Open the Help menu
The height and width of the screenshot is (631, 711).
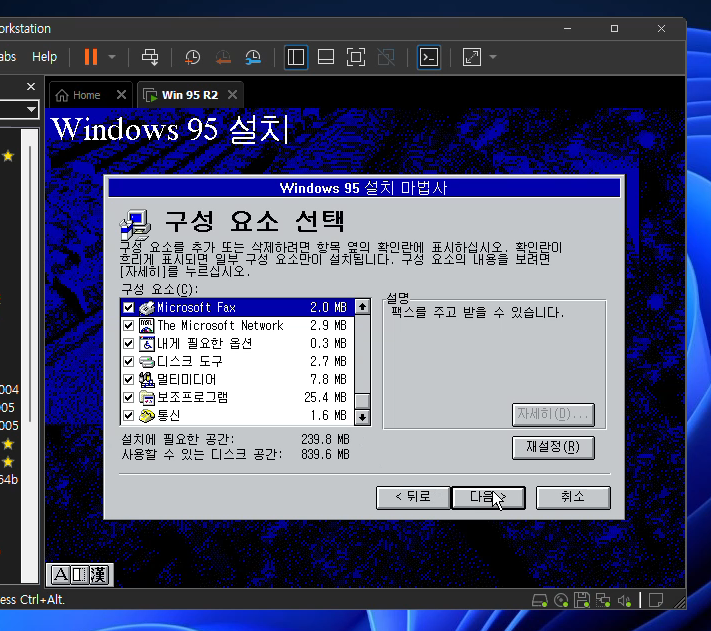(44, 57)
